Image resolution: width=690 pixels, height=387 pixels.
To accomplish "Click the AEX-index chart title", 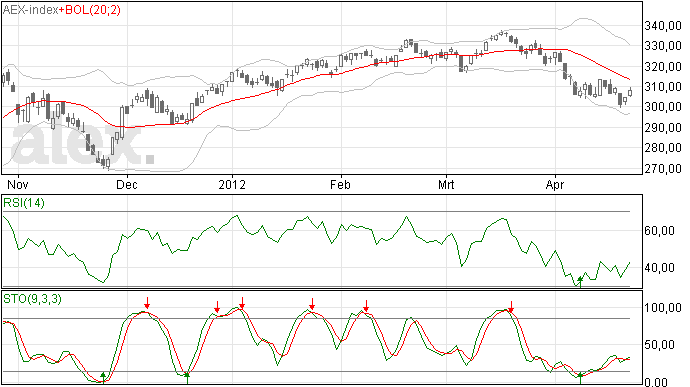I will tap(31, 10).
